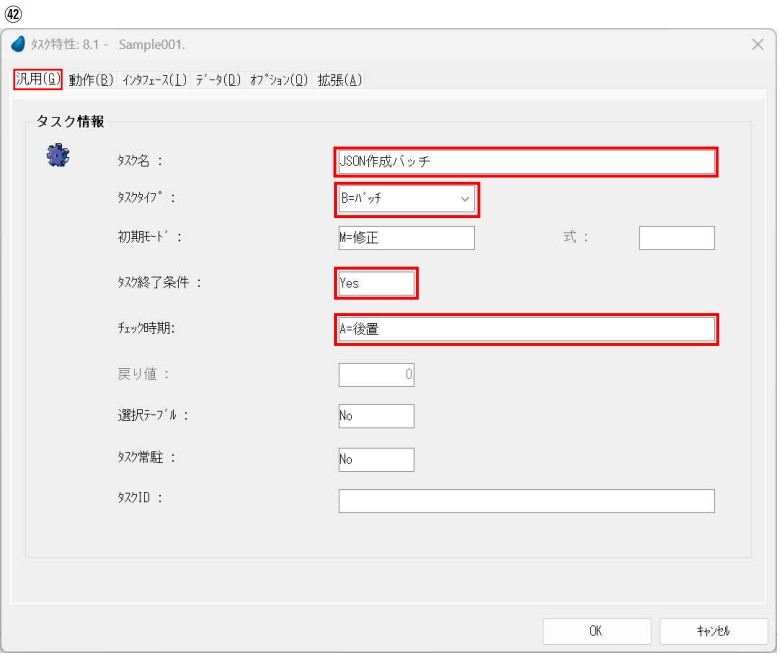Focus the 式 input box
The width and height of the screenshot is (781, 654).
coord(676,237)
